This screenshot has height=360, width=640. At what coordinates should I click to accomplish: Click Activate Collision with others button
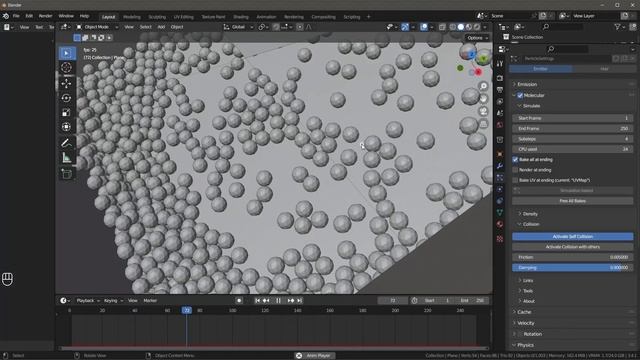pyautogui.click(x=572, y=247)
